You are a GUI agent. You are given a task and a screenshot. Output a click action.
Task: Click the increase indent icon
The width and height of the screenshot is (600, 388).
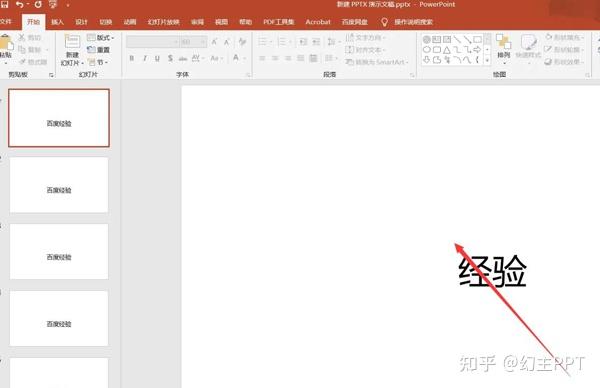click(x=316, y=42)
